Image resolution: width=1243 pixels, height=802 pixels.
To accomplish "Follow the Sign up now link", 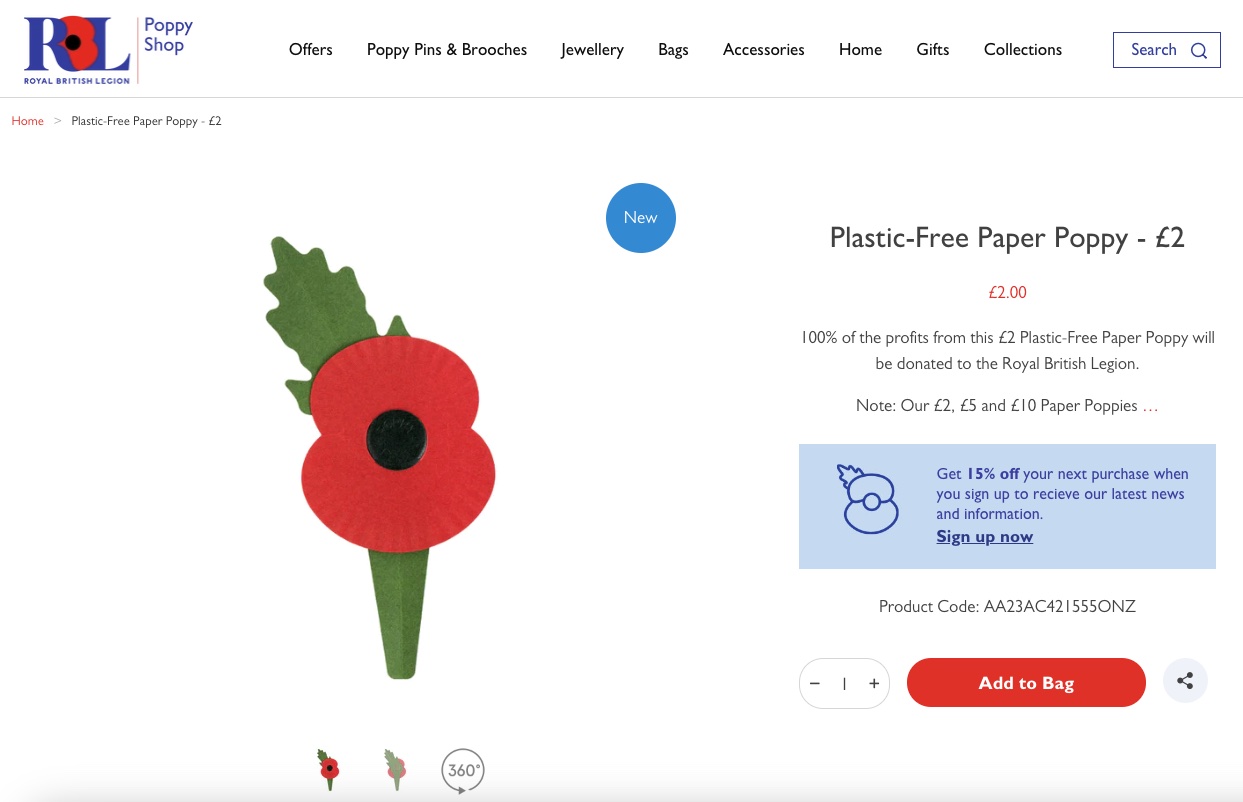I will click(985, 536).
